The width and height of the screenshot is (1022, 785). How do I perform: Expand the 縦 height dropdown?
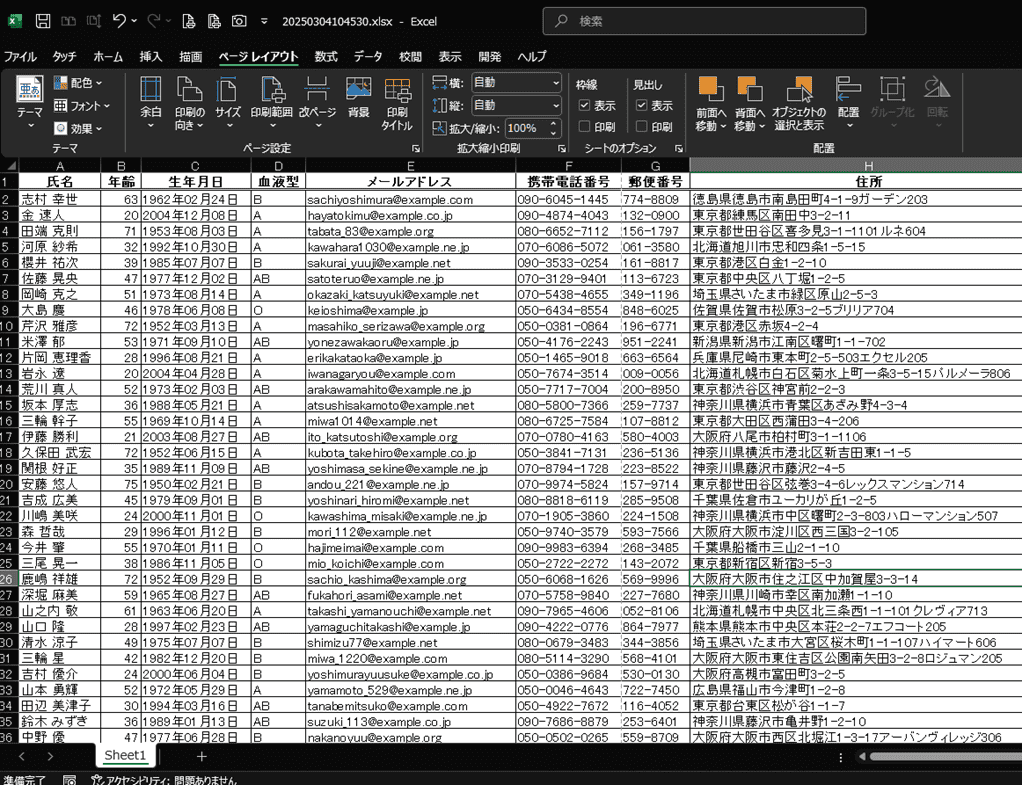tap(555, 105)
